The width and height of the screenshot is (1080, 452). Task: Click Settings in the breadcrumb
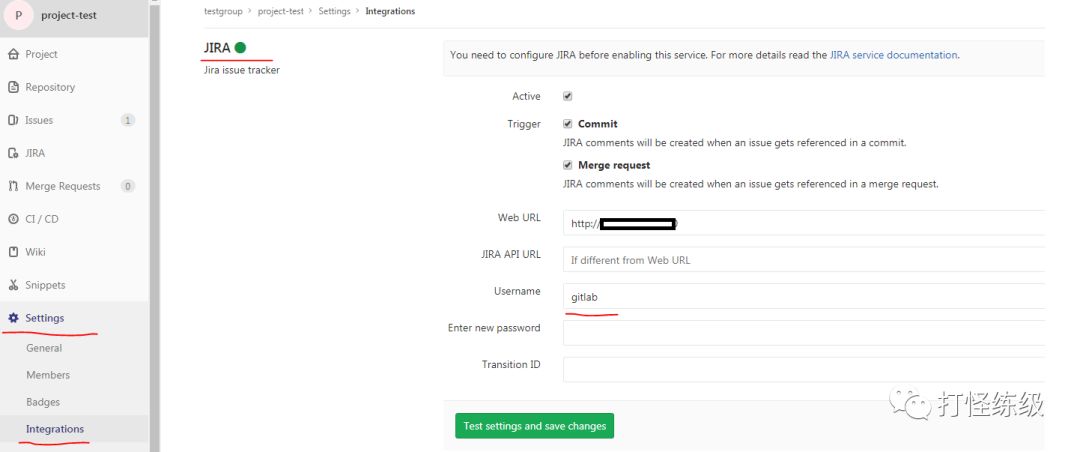point(334,11)
